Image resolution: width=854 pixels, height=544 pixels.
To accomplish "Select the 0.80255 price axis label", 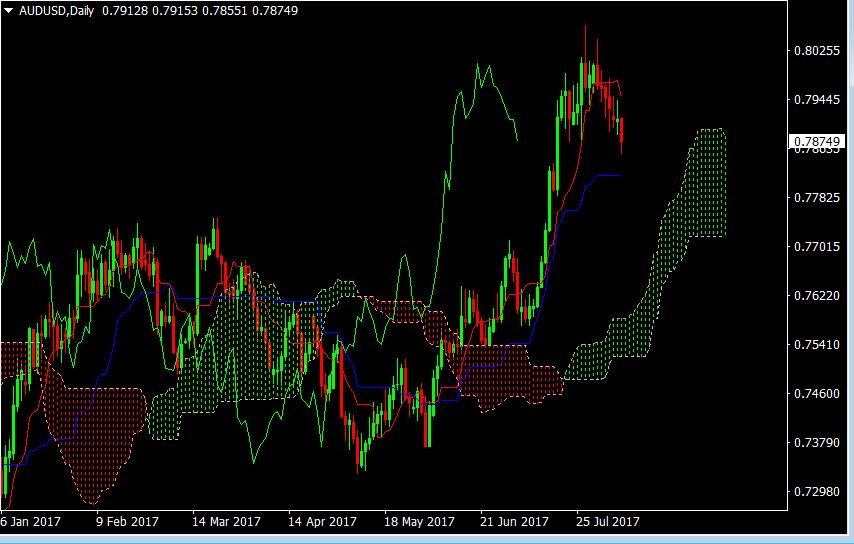I will point(816,50).
